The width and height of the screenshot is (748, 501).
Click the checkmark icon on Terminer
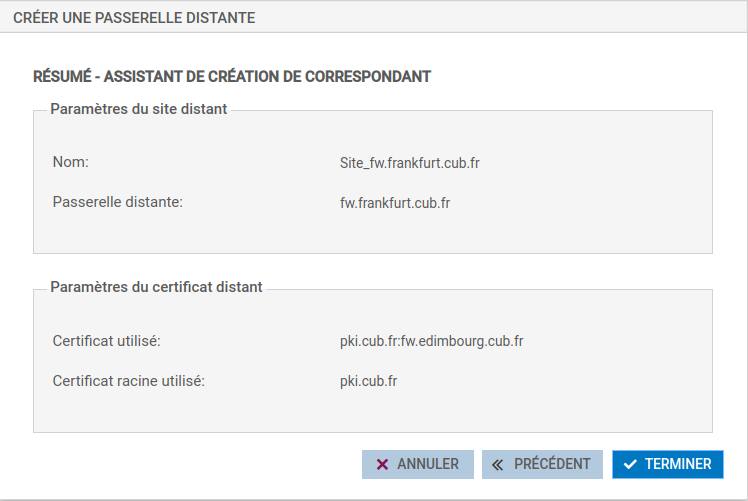click(x=630, y=465)
